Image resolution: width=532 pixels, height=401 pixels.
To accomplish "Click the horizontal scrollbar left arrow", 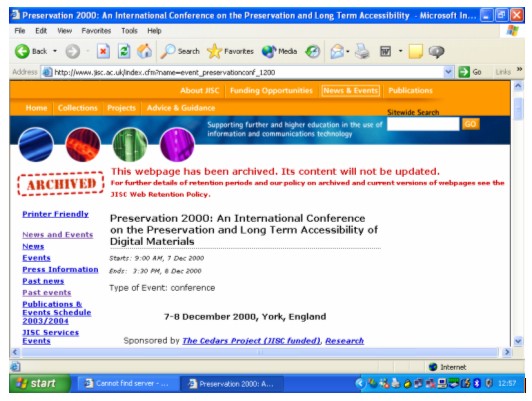I will pos(15,352).
